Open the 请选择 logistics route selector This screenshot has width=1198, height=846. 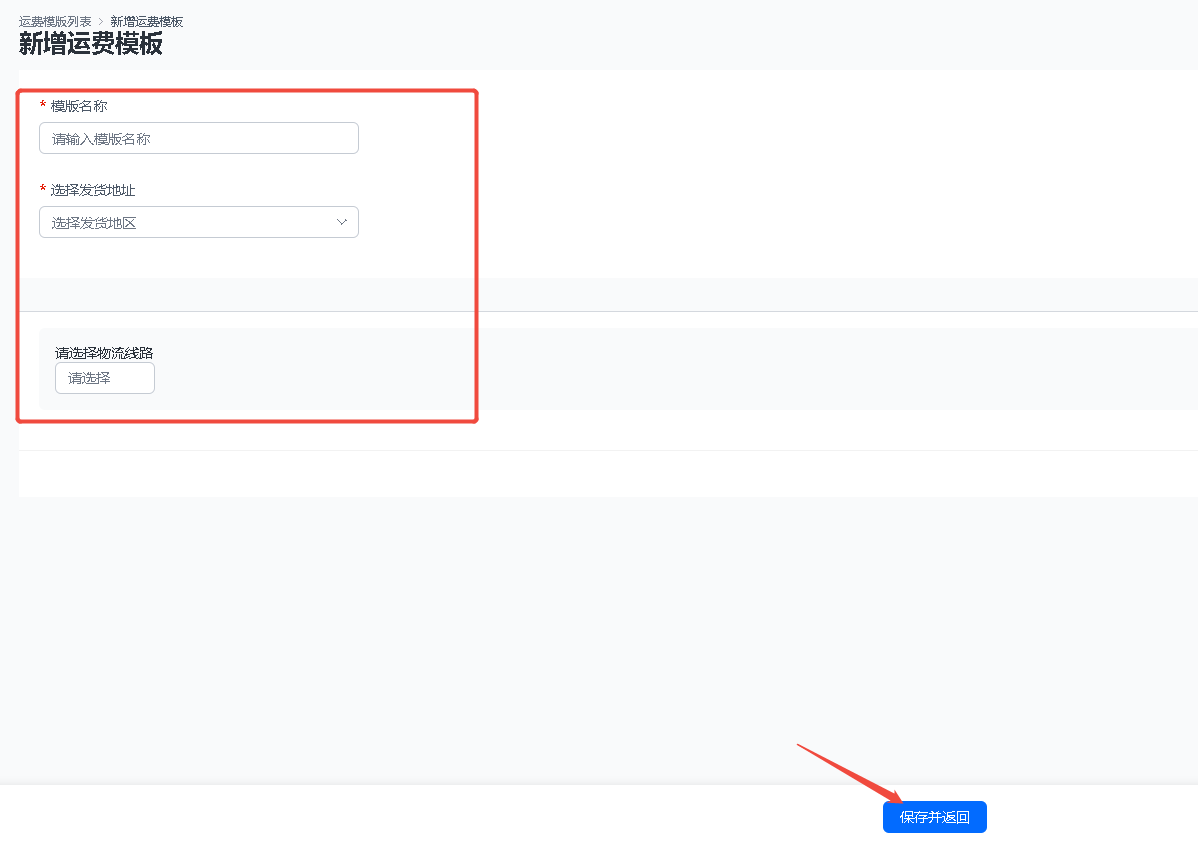coord(105,378)
